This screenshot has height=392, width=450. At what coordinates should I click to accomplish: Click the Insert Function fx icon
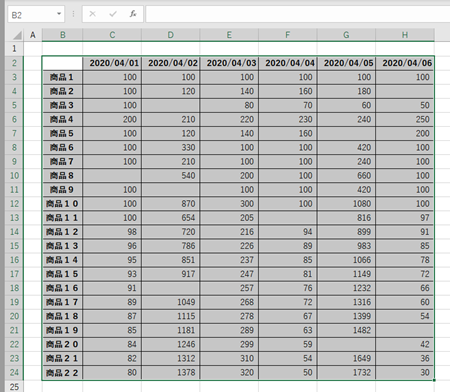click(x=133, y=14)
